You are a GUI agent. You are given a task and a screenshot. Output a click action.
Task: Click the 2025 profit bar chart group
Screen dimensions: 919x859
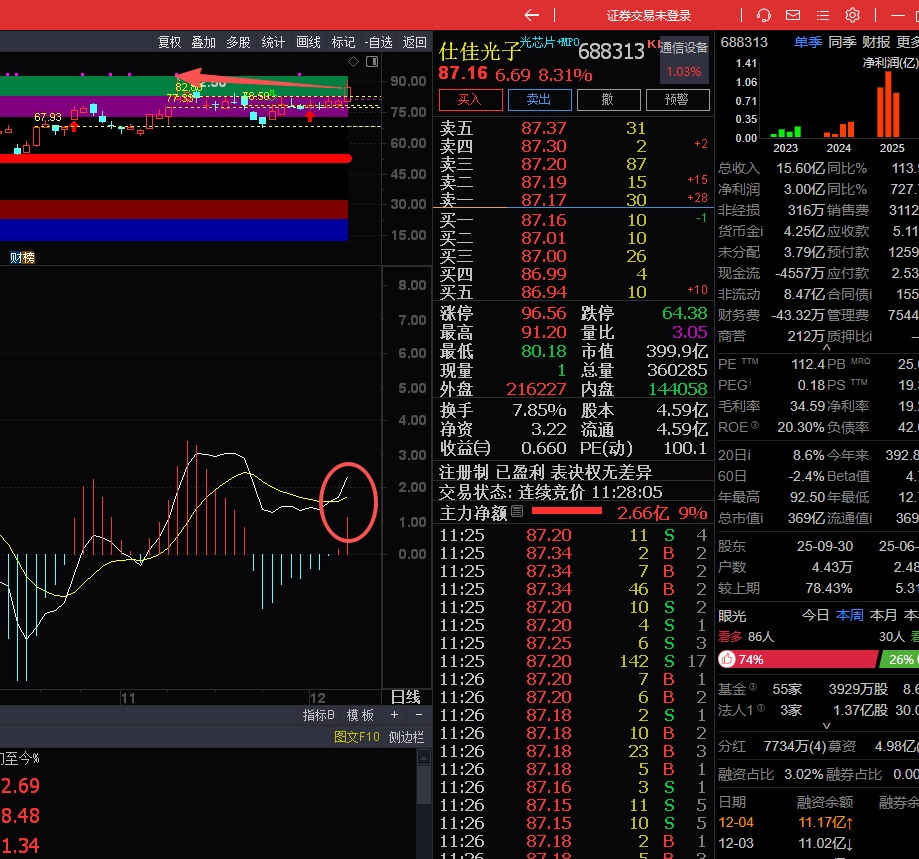tap(888, 104)
